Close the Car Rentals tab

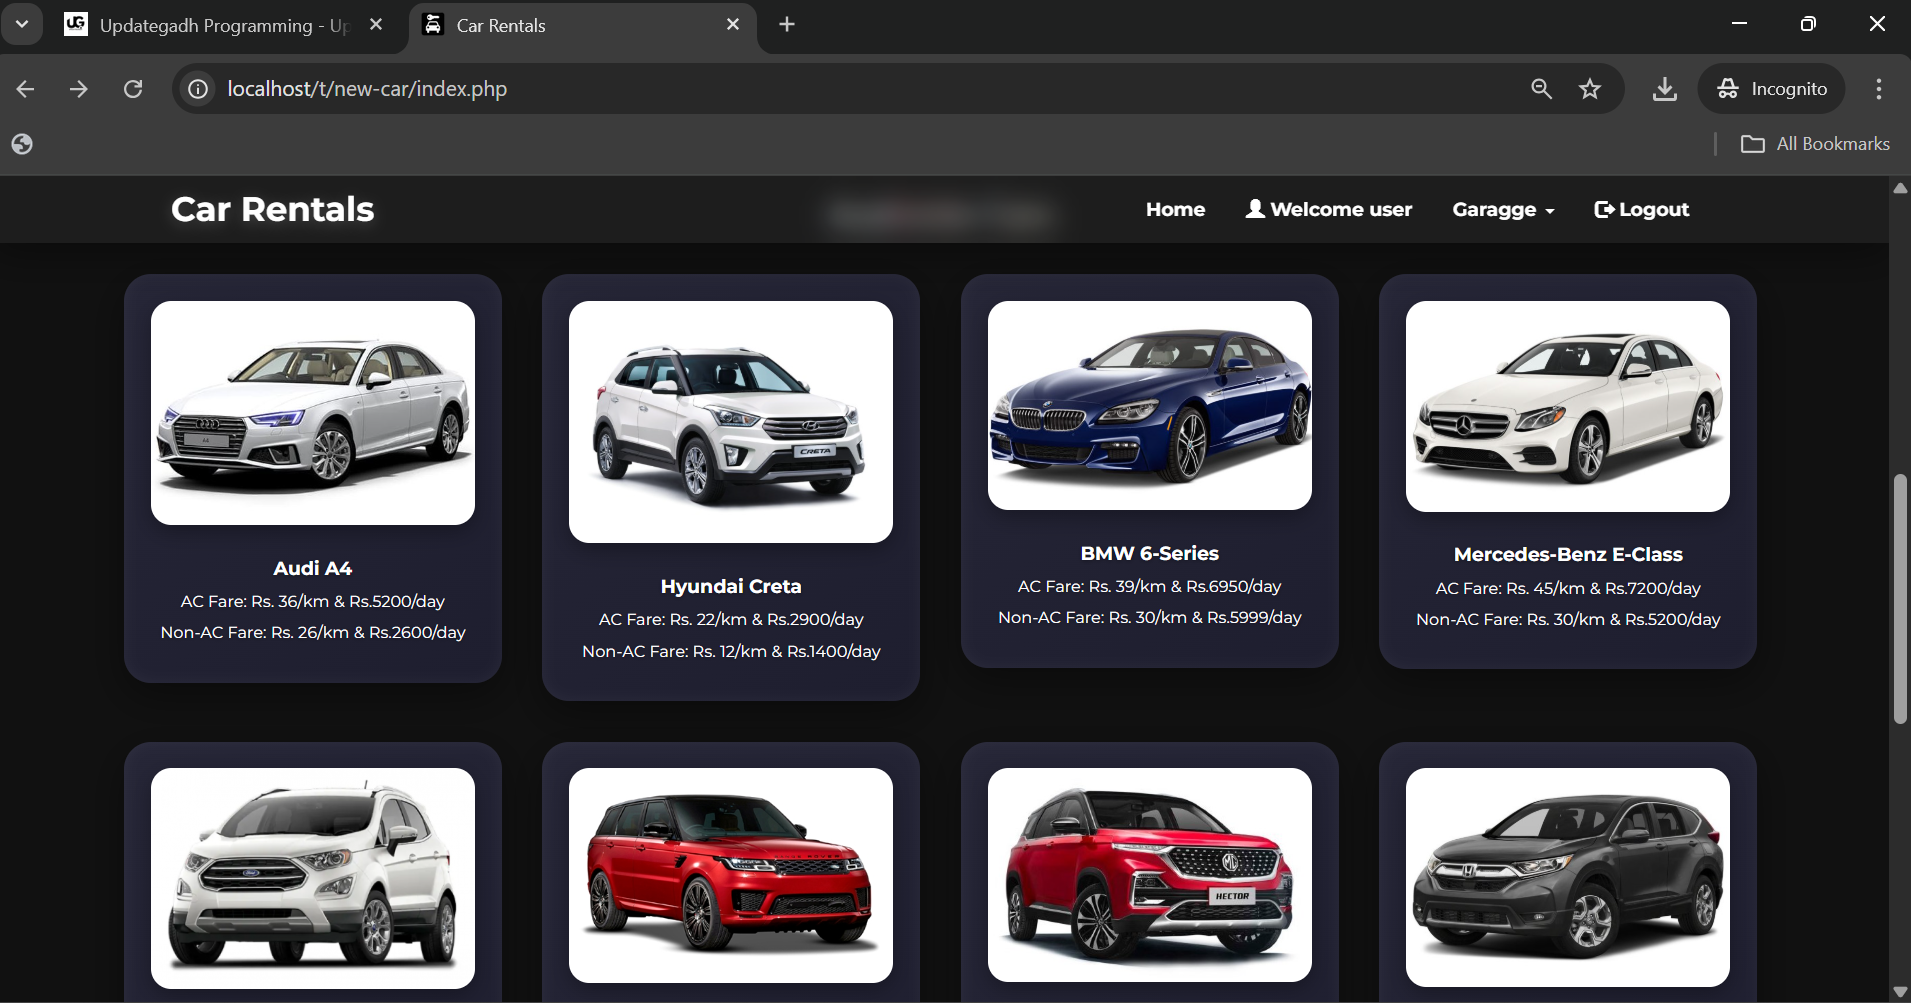(x=733, y=24)
